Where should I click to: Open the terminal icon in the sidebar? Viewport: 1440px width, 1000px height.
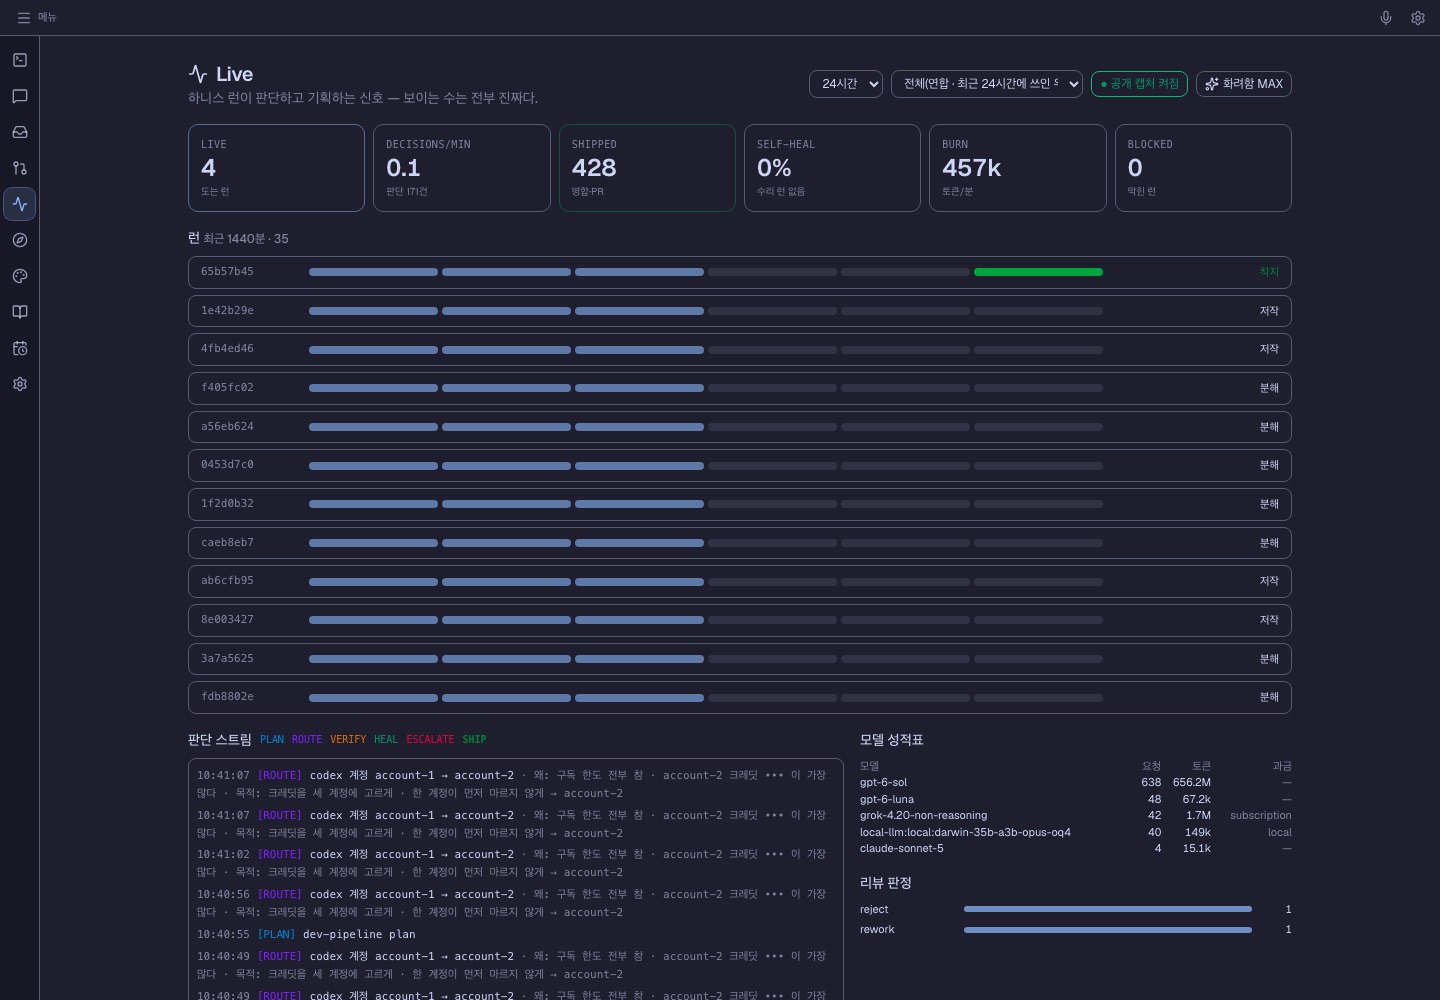[x=20, y=60]
